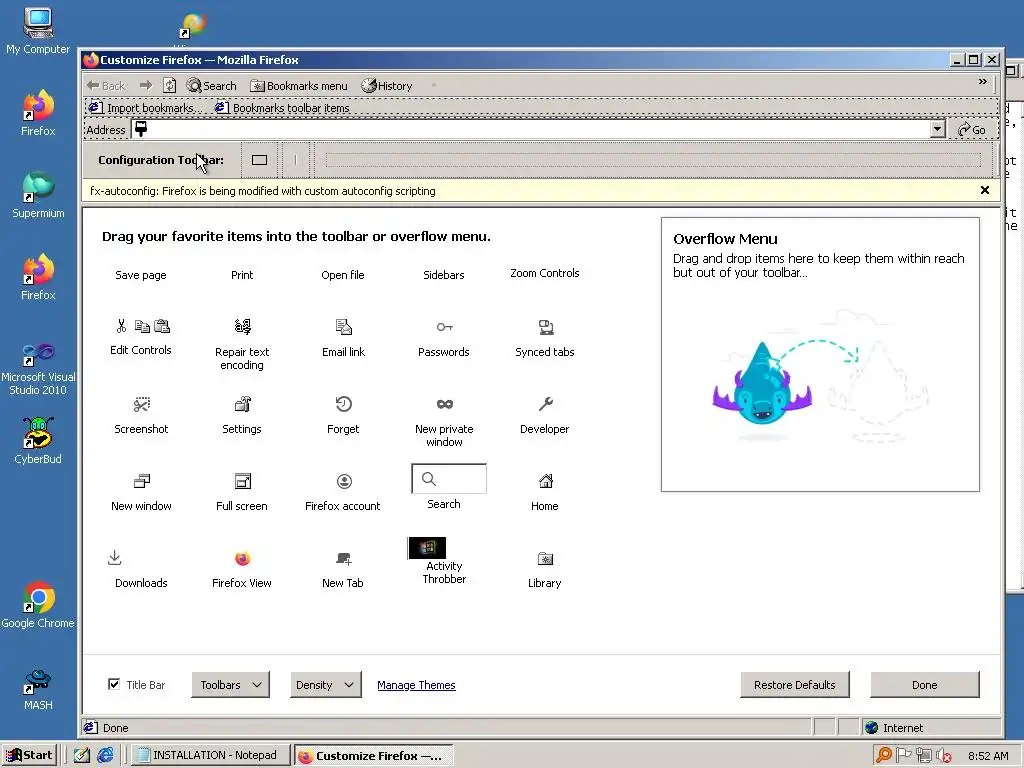1024x768 pixels.
Task: Click the Firefox View icon
Action: pos(242,558)
